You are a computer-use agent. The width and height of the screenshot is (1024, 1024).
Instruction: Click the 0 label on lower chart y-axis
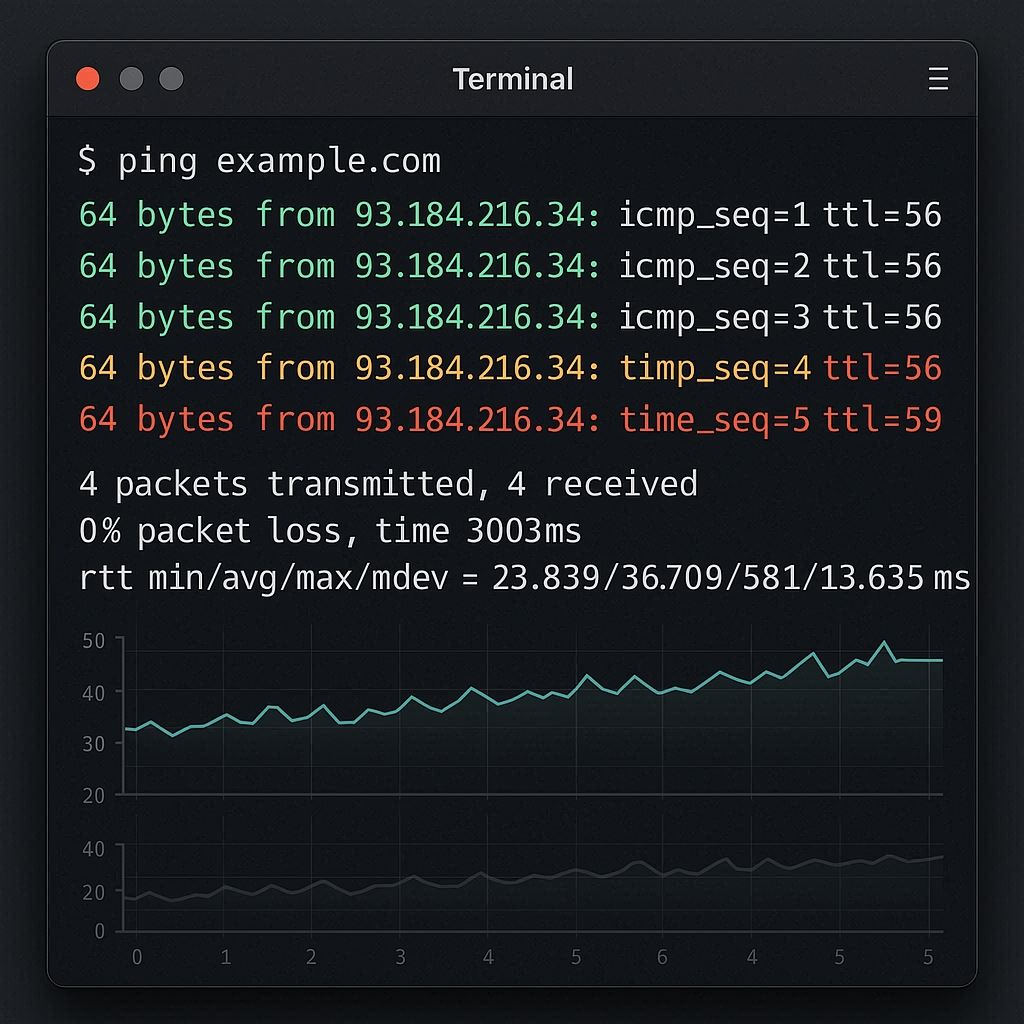[99, 931]
